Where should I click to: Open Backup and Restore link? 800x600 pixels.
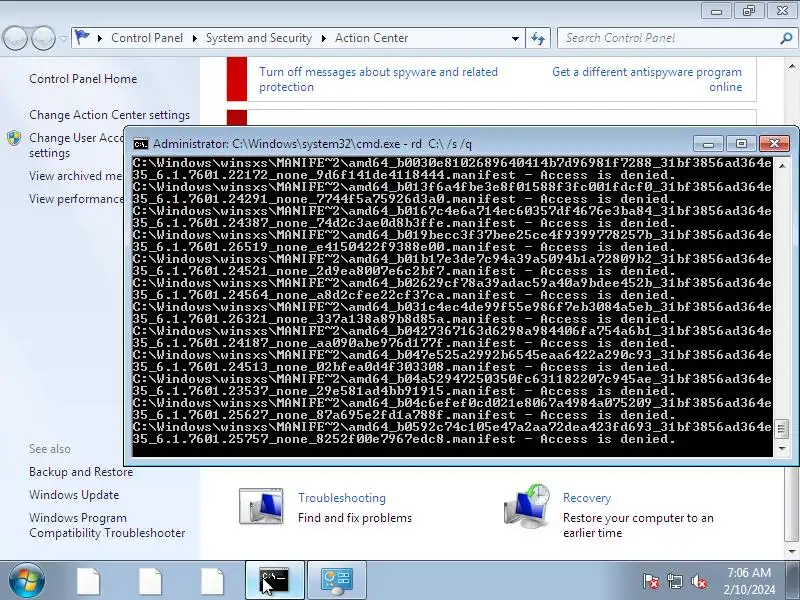click(x=81, y=472)
